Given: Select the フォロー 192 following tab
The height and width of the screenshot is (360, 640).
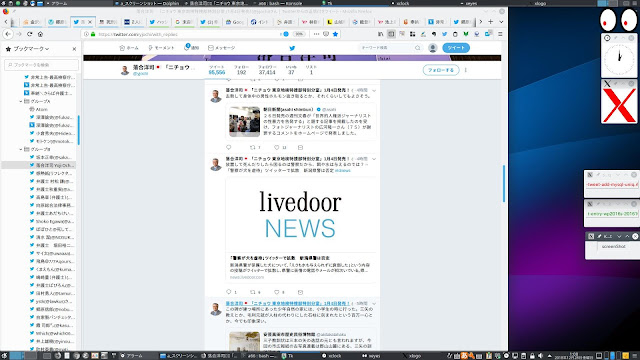Looking at the screenshot, I should point(241,70).
